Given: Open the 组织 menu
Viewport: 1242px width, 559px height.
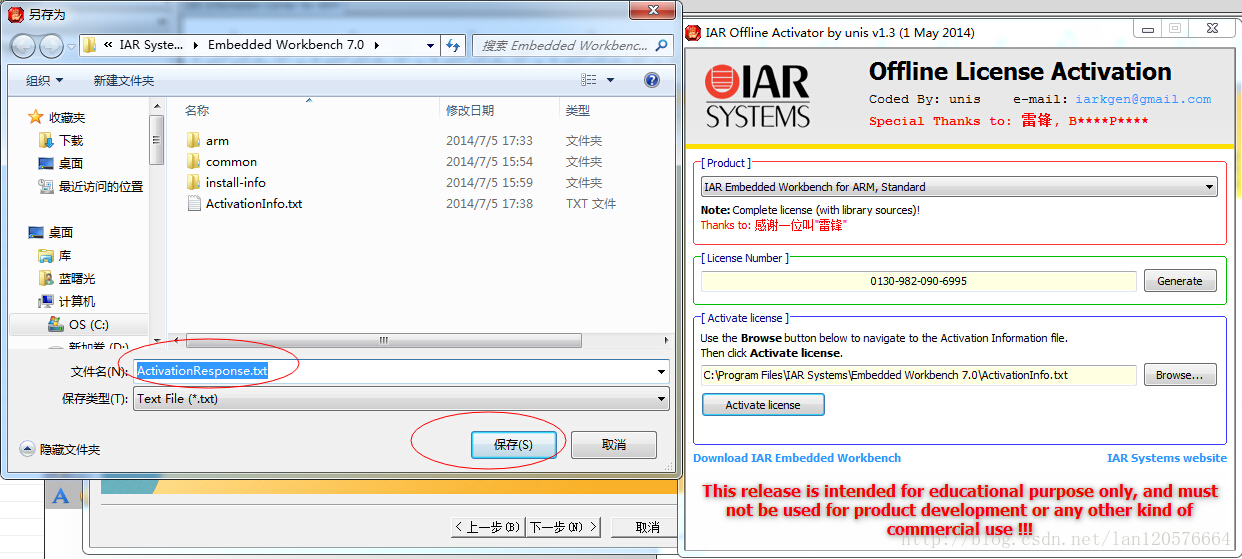Looking at the screenshot, I should (x=44, y=80).
